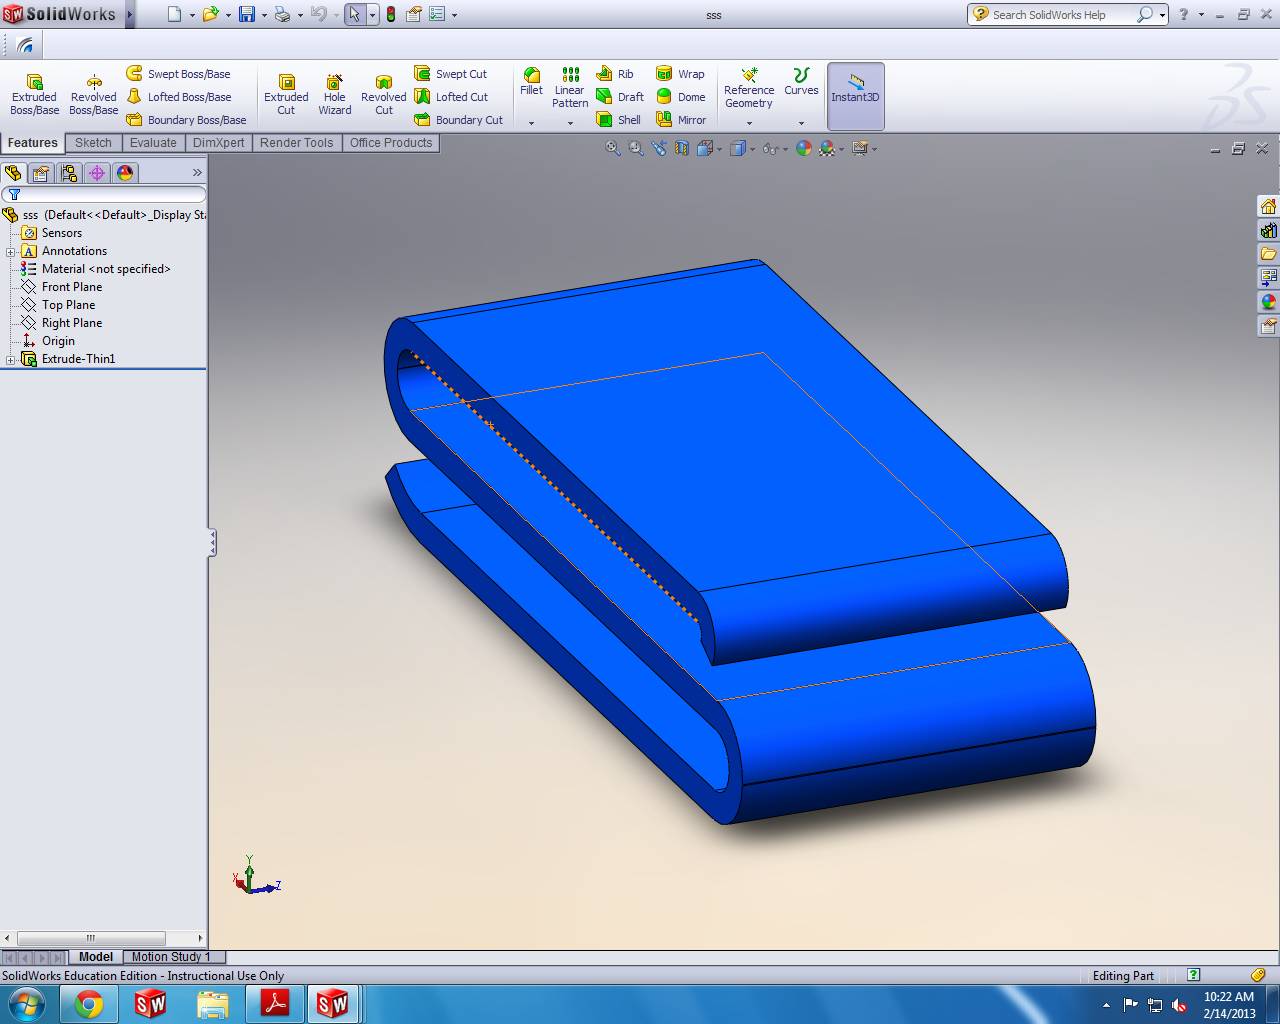Open the Fillet dropdown arrow
Viewport: 1280px width, 1024px height.
point(531,123)
